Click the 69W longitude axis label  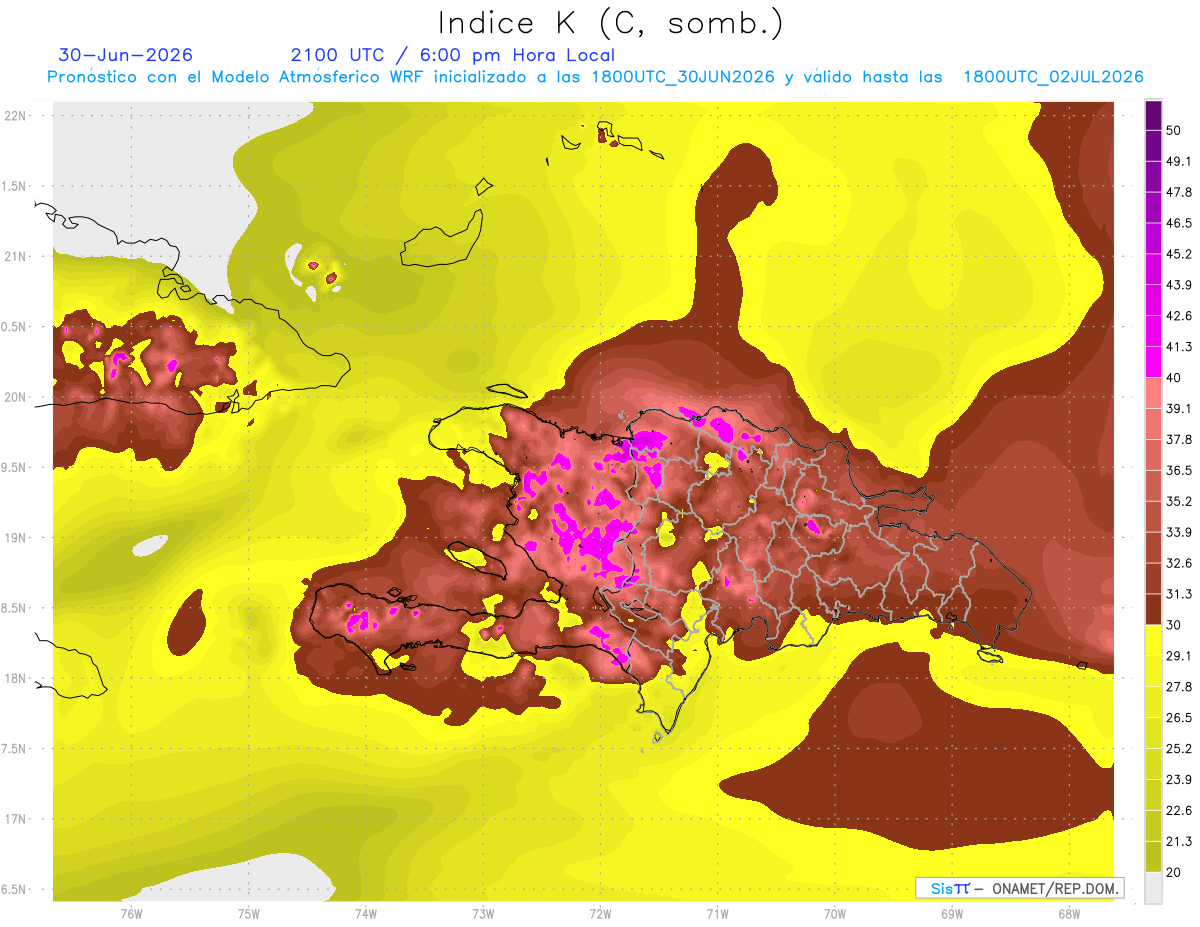[952, 913]
